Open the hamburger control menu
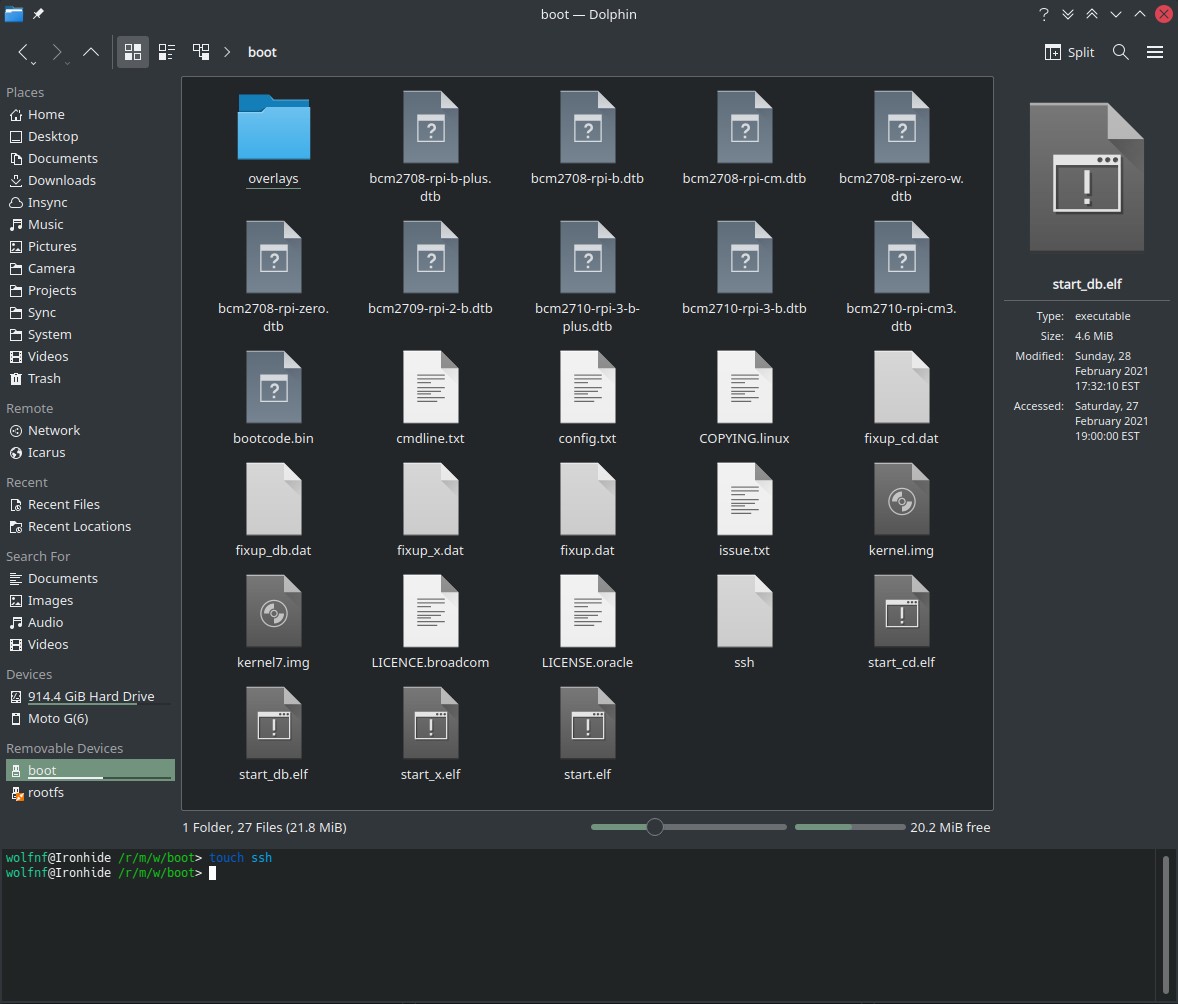 pos(1155,52)
